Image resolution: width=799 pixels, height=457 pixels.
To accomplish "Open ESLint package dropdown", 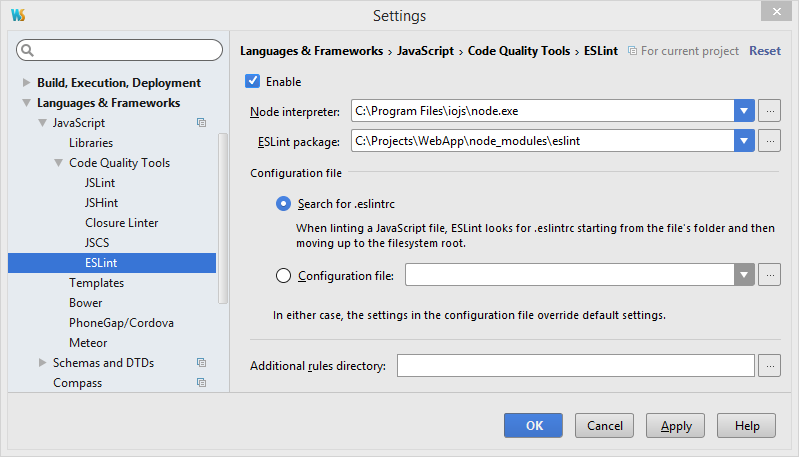I will pyautogui.click(x=744, y=141).
